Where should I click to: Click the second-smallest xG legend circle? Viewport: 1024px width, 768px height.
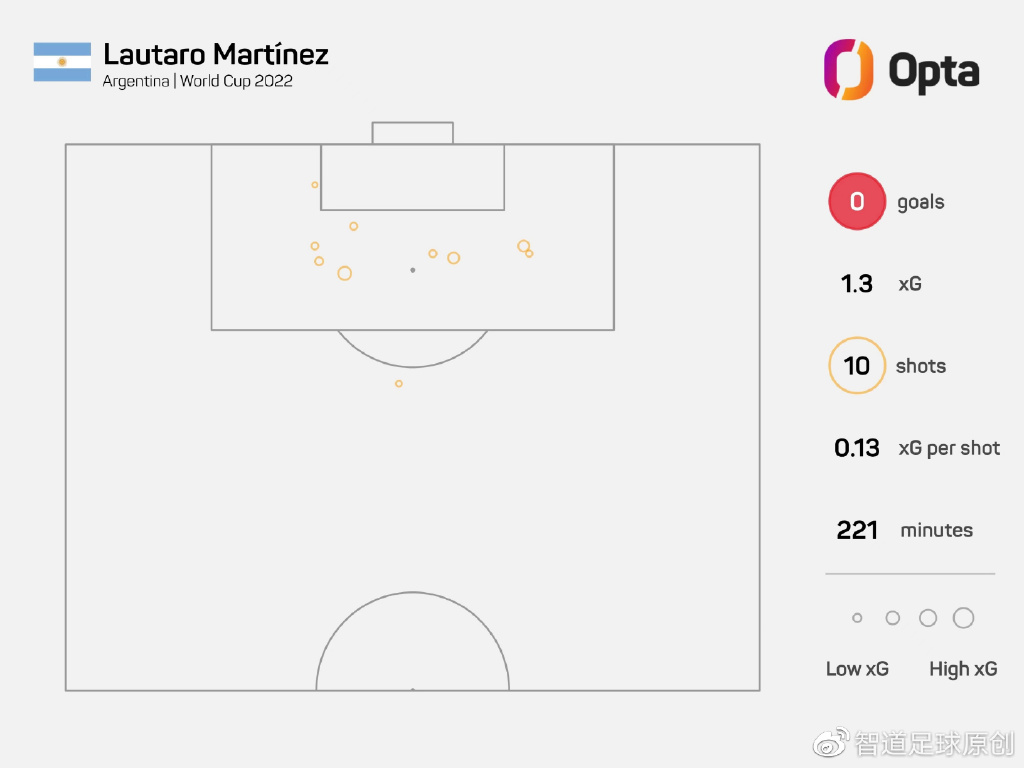pyautogui.click(x=893, y=618)
